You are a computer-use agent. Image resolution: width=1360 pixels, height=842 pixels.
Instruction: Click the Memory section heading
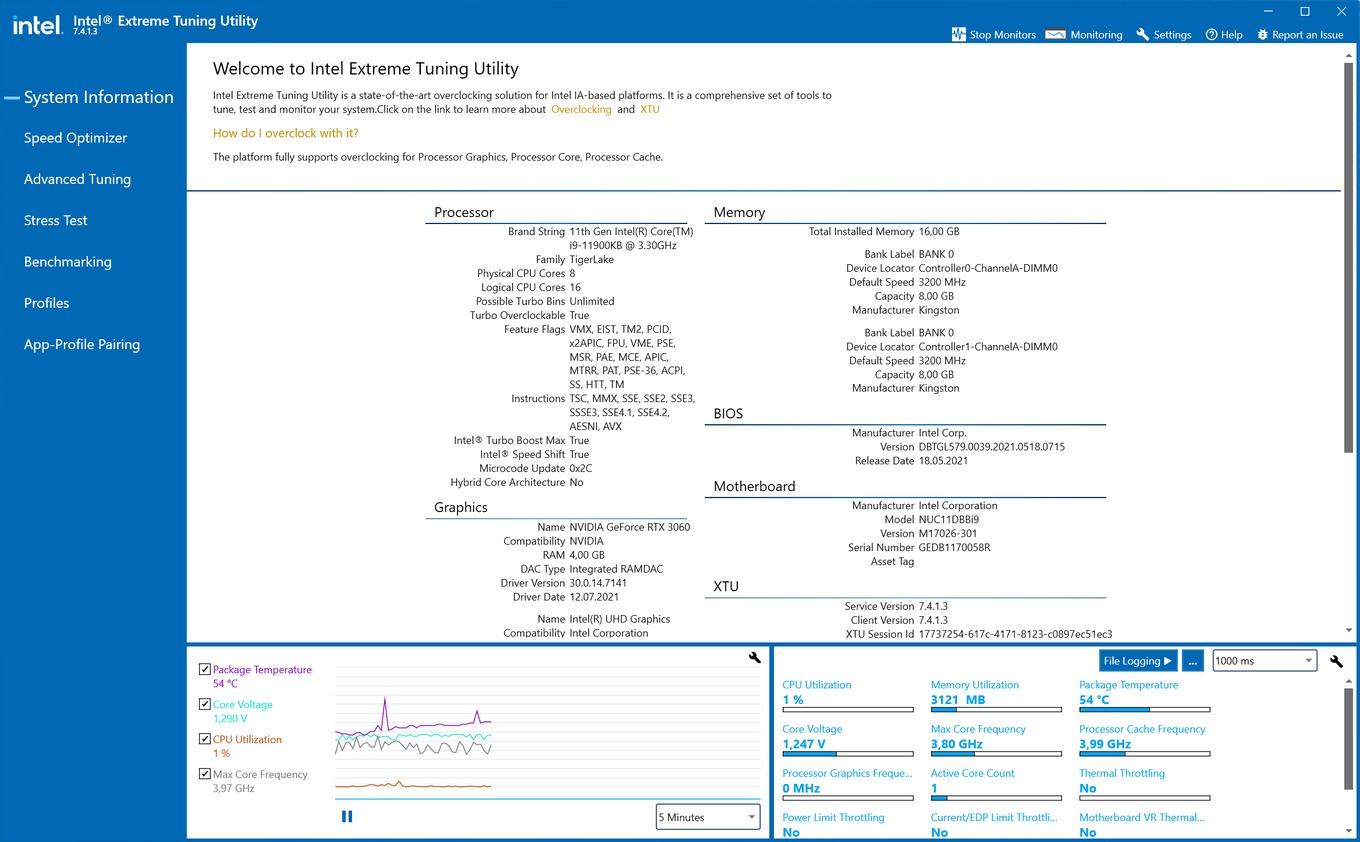click(x=739, y=212)
